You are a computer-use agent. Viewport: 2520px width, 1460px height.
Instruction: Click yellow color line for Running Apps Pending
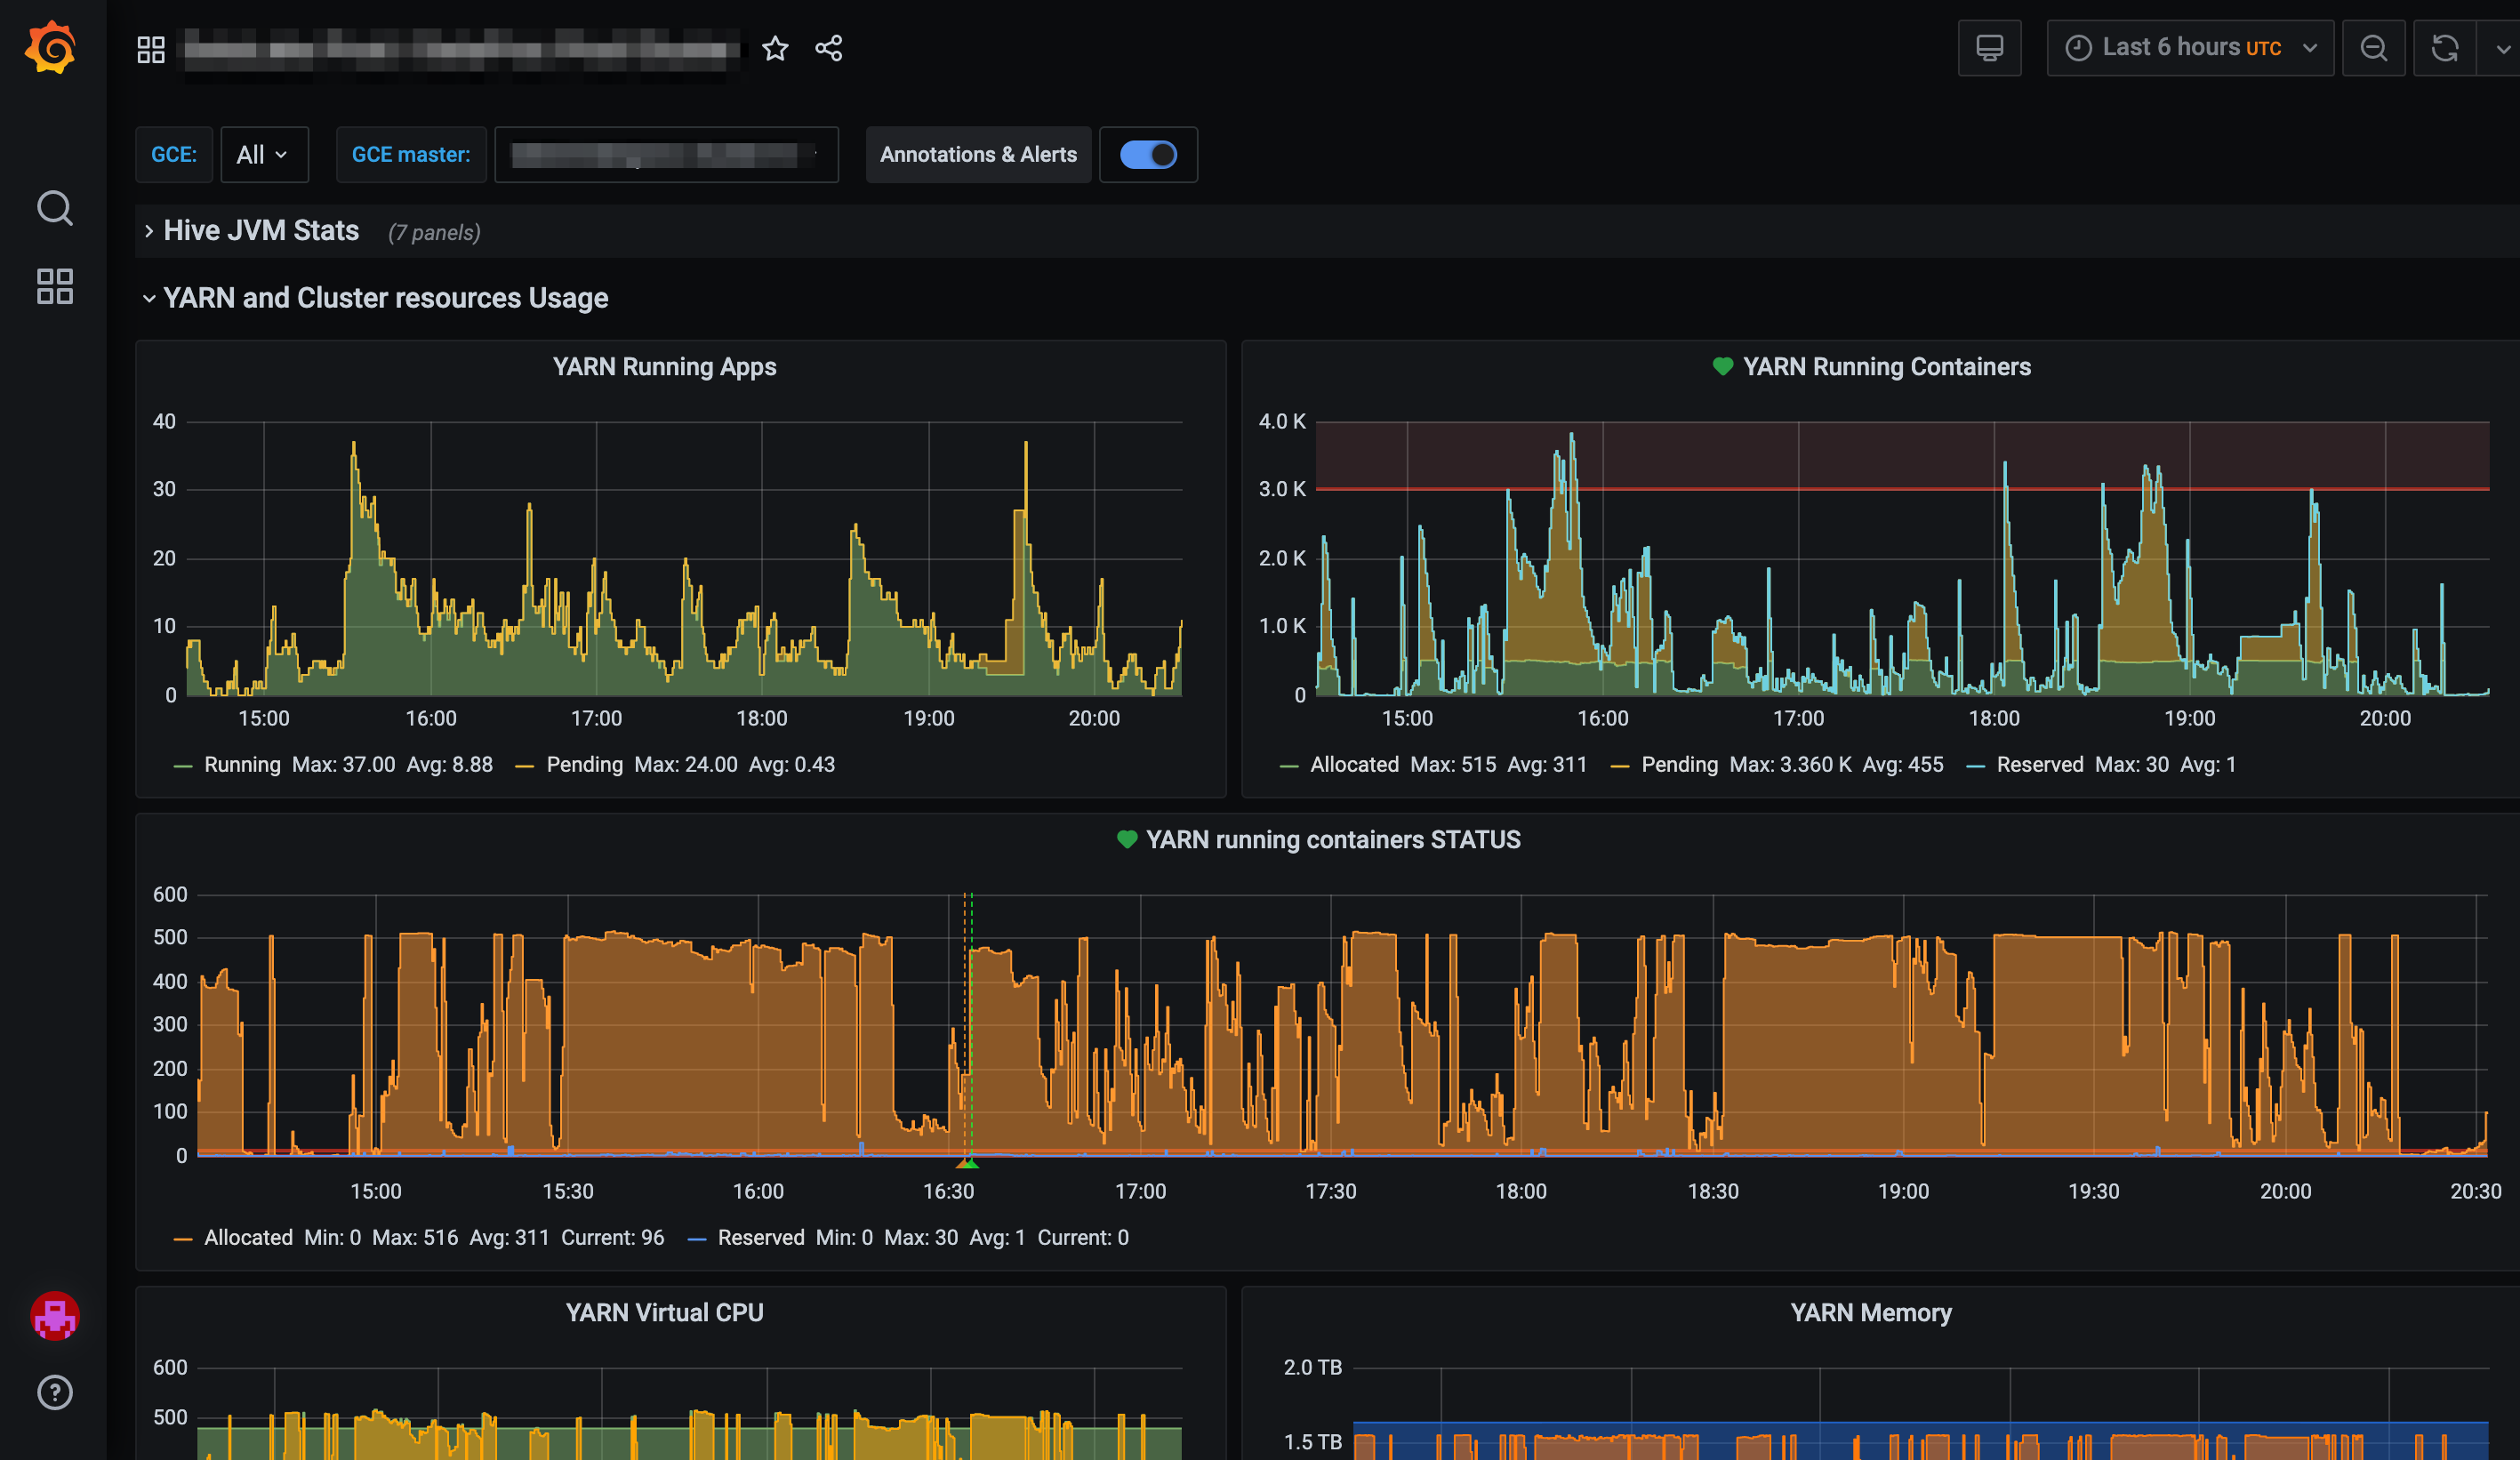coord(524,766)
